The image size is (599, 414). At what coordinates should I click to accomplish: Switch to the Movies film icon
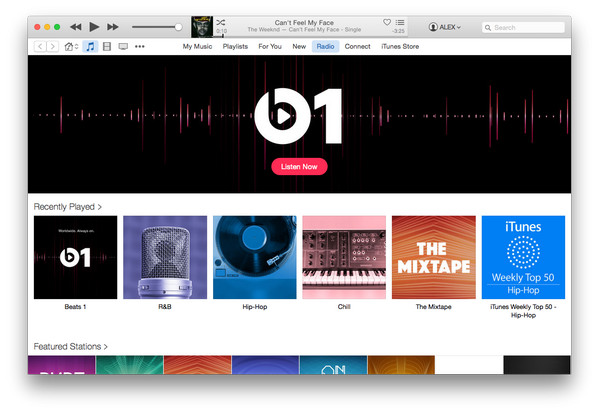point(107,47)
